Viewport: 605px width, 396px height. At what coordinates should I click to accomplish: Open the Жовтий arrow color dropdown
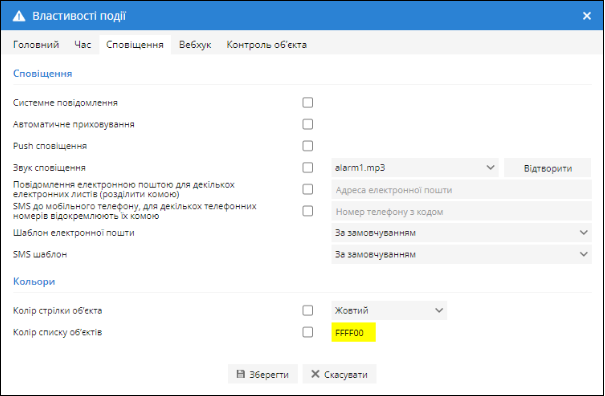coord(389,310)
